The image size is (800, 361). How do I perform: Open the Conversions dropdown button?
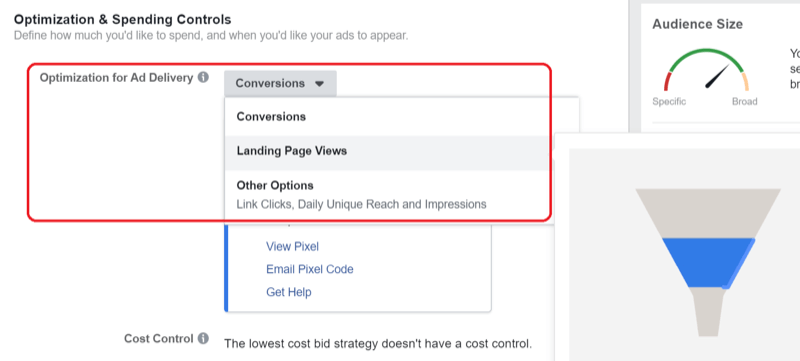pyautogui.click(x=280, y=83)
